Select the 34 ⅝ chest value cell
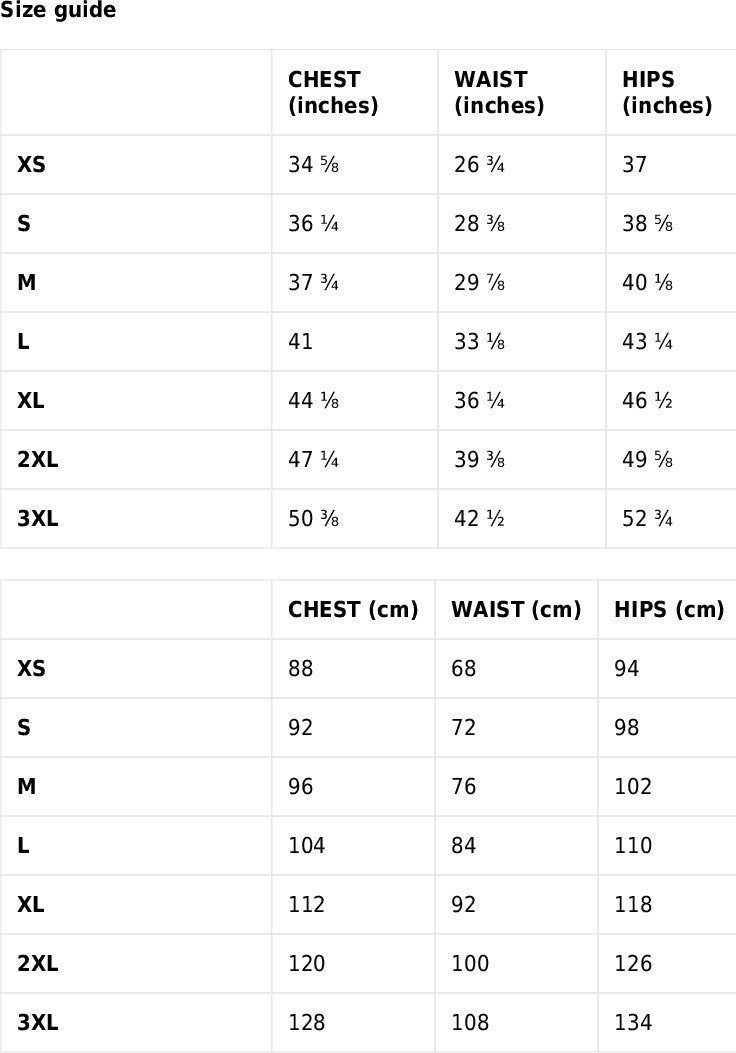736x1053 pixels. 313,165
